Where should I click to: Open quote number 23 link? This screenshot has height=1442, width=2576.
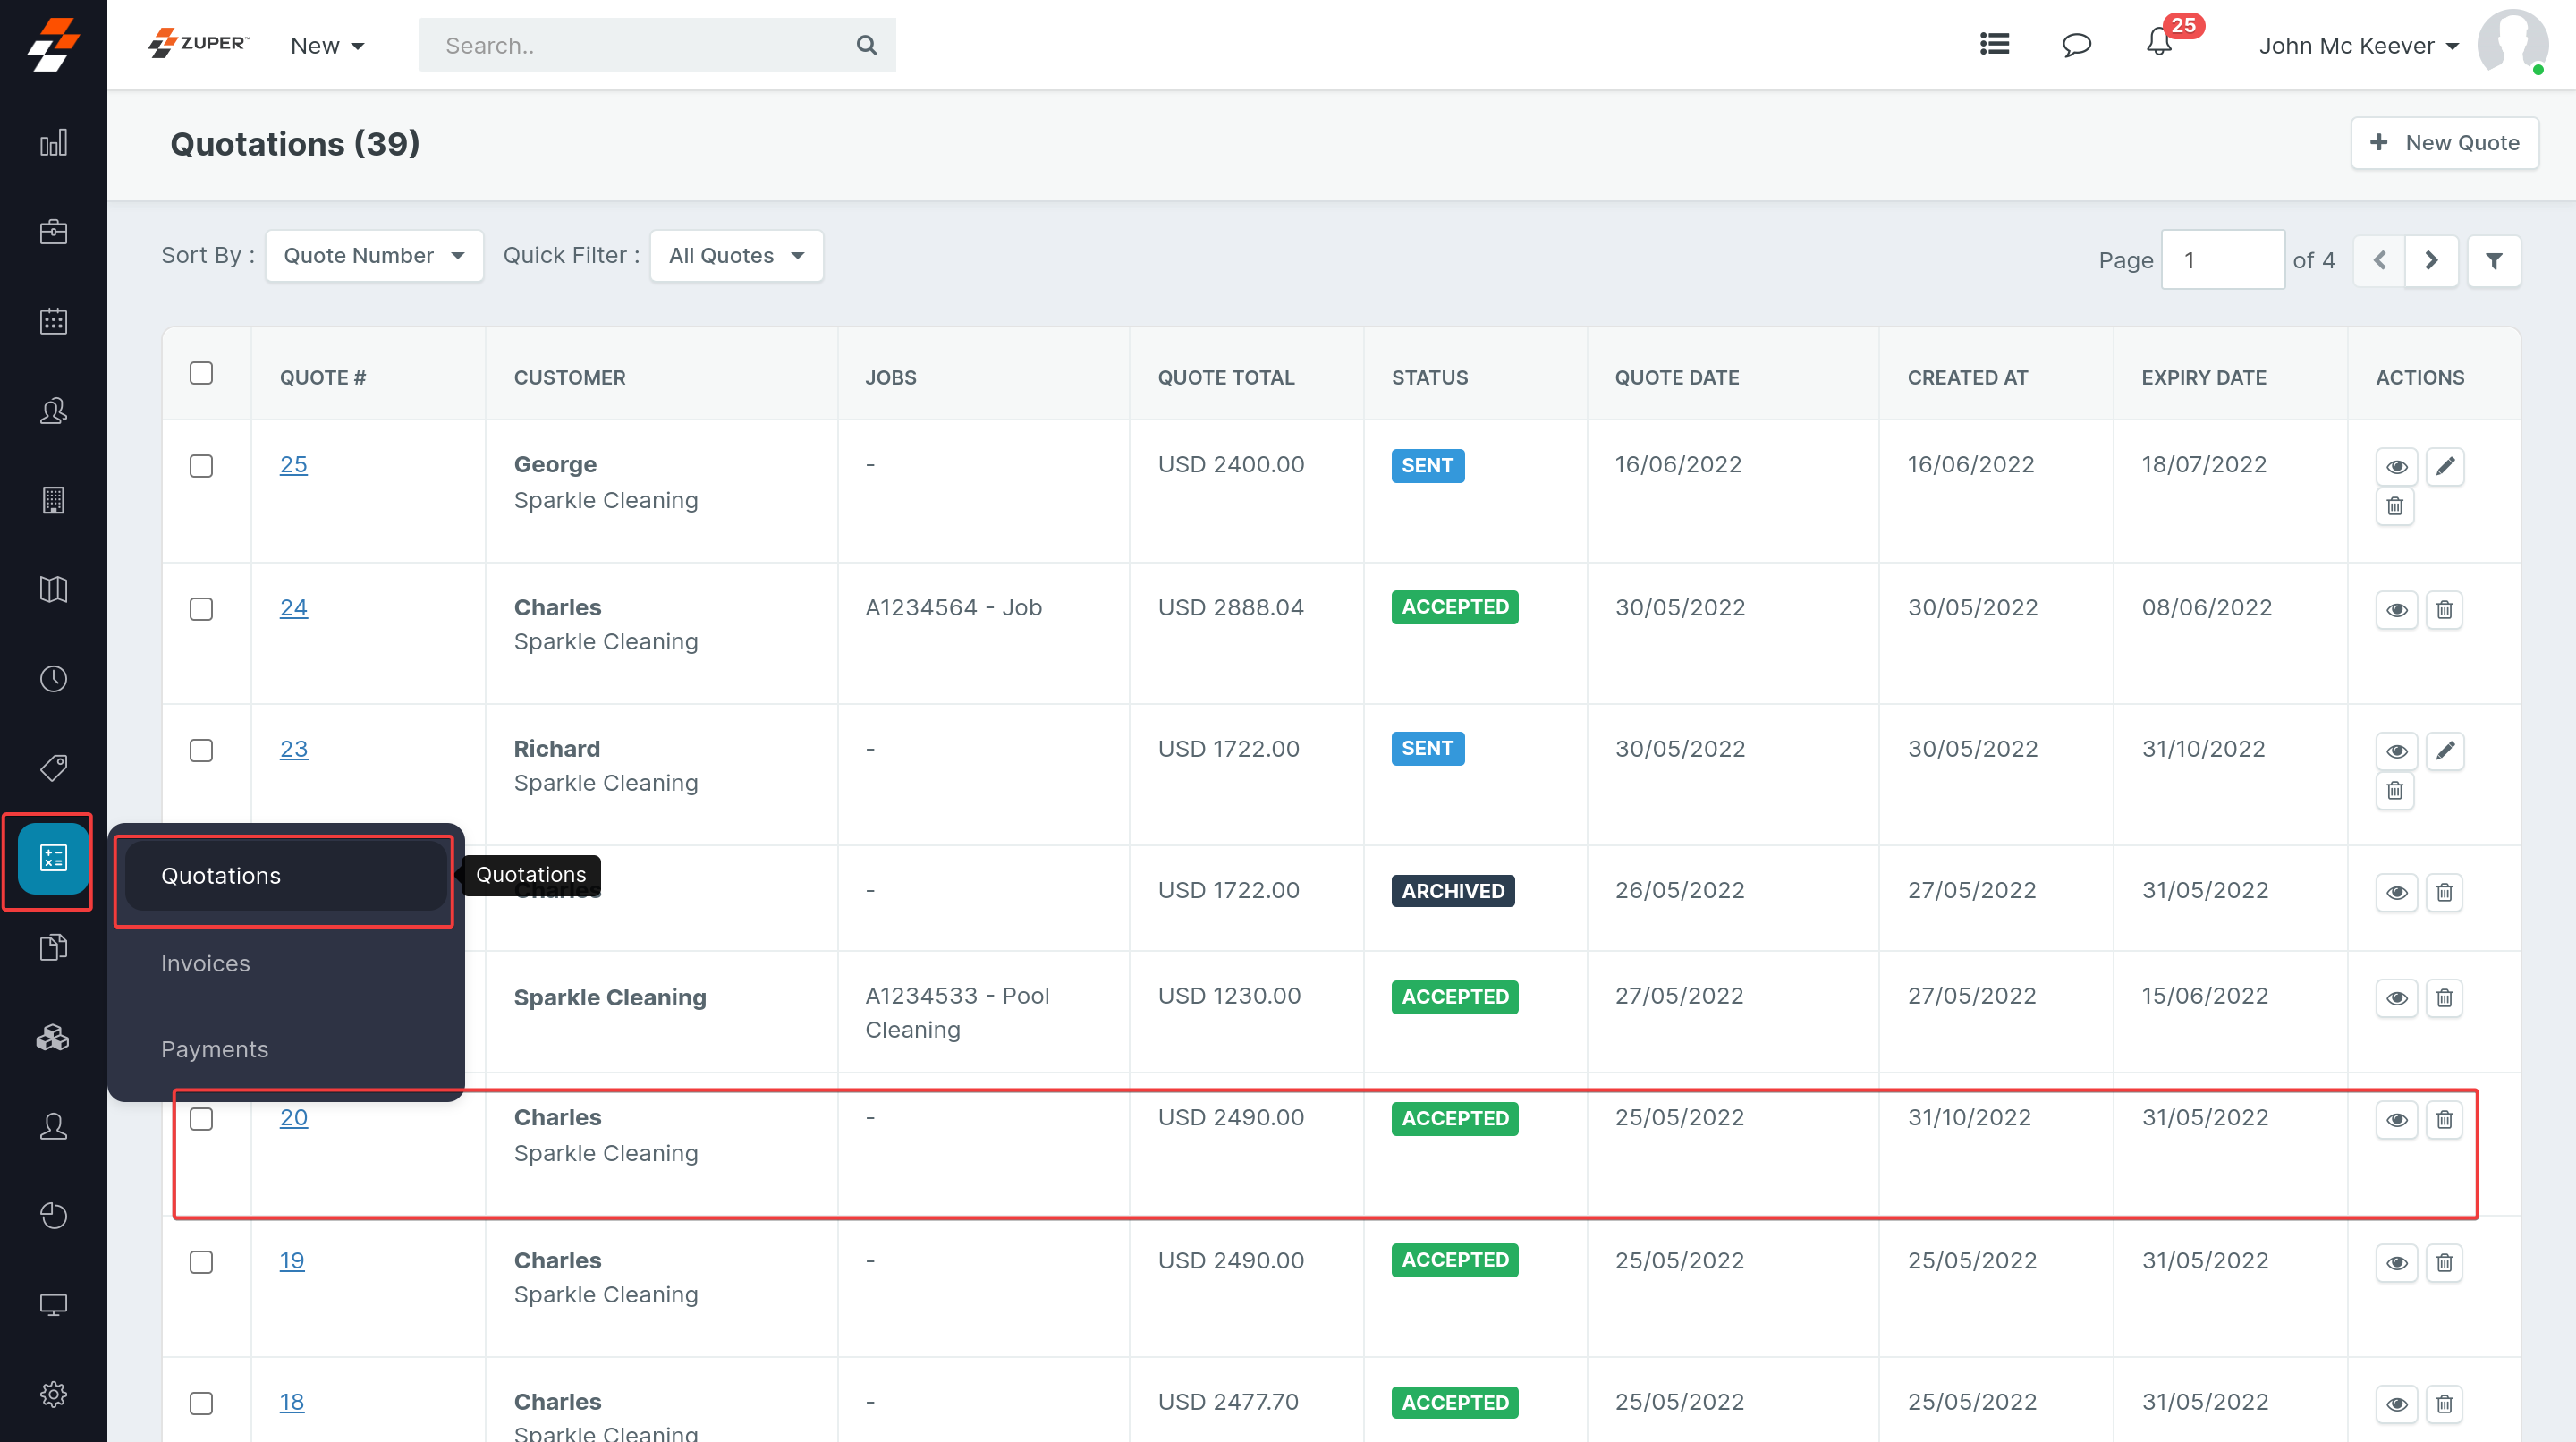pos(293,749)
